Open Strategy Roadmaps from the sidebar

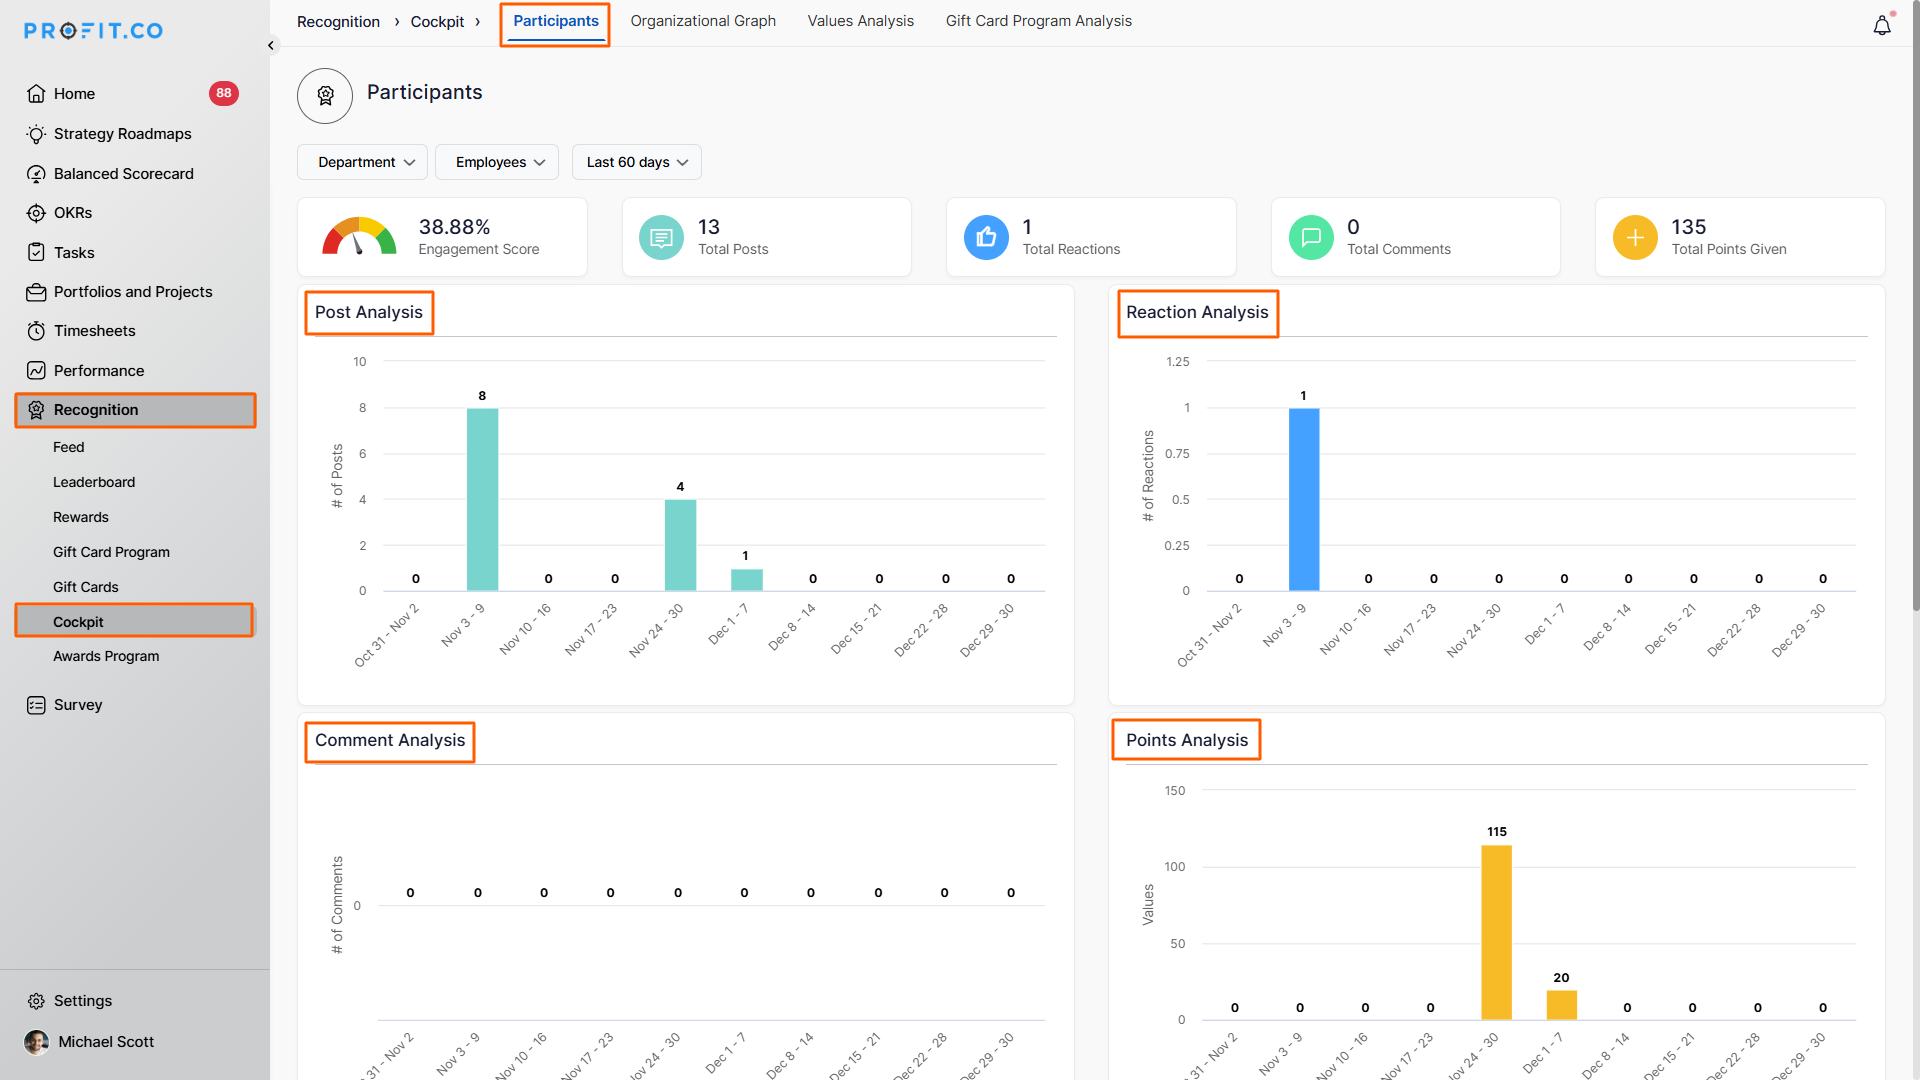[122, 134]
